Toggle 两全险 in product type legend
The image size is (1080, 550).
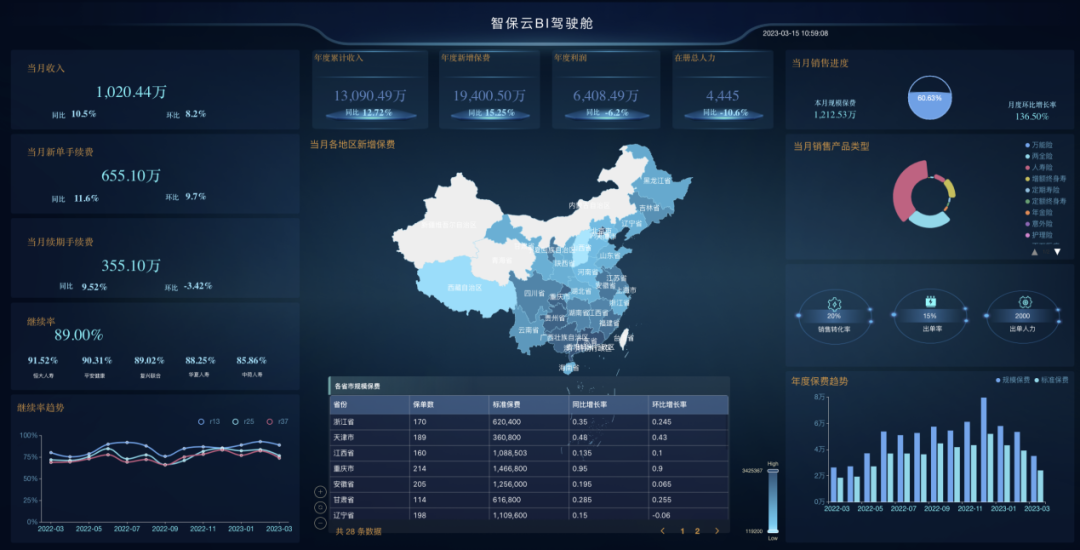1039,156
